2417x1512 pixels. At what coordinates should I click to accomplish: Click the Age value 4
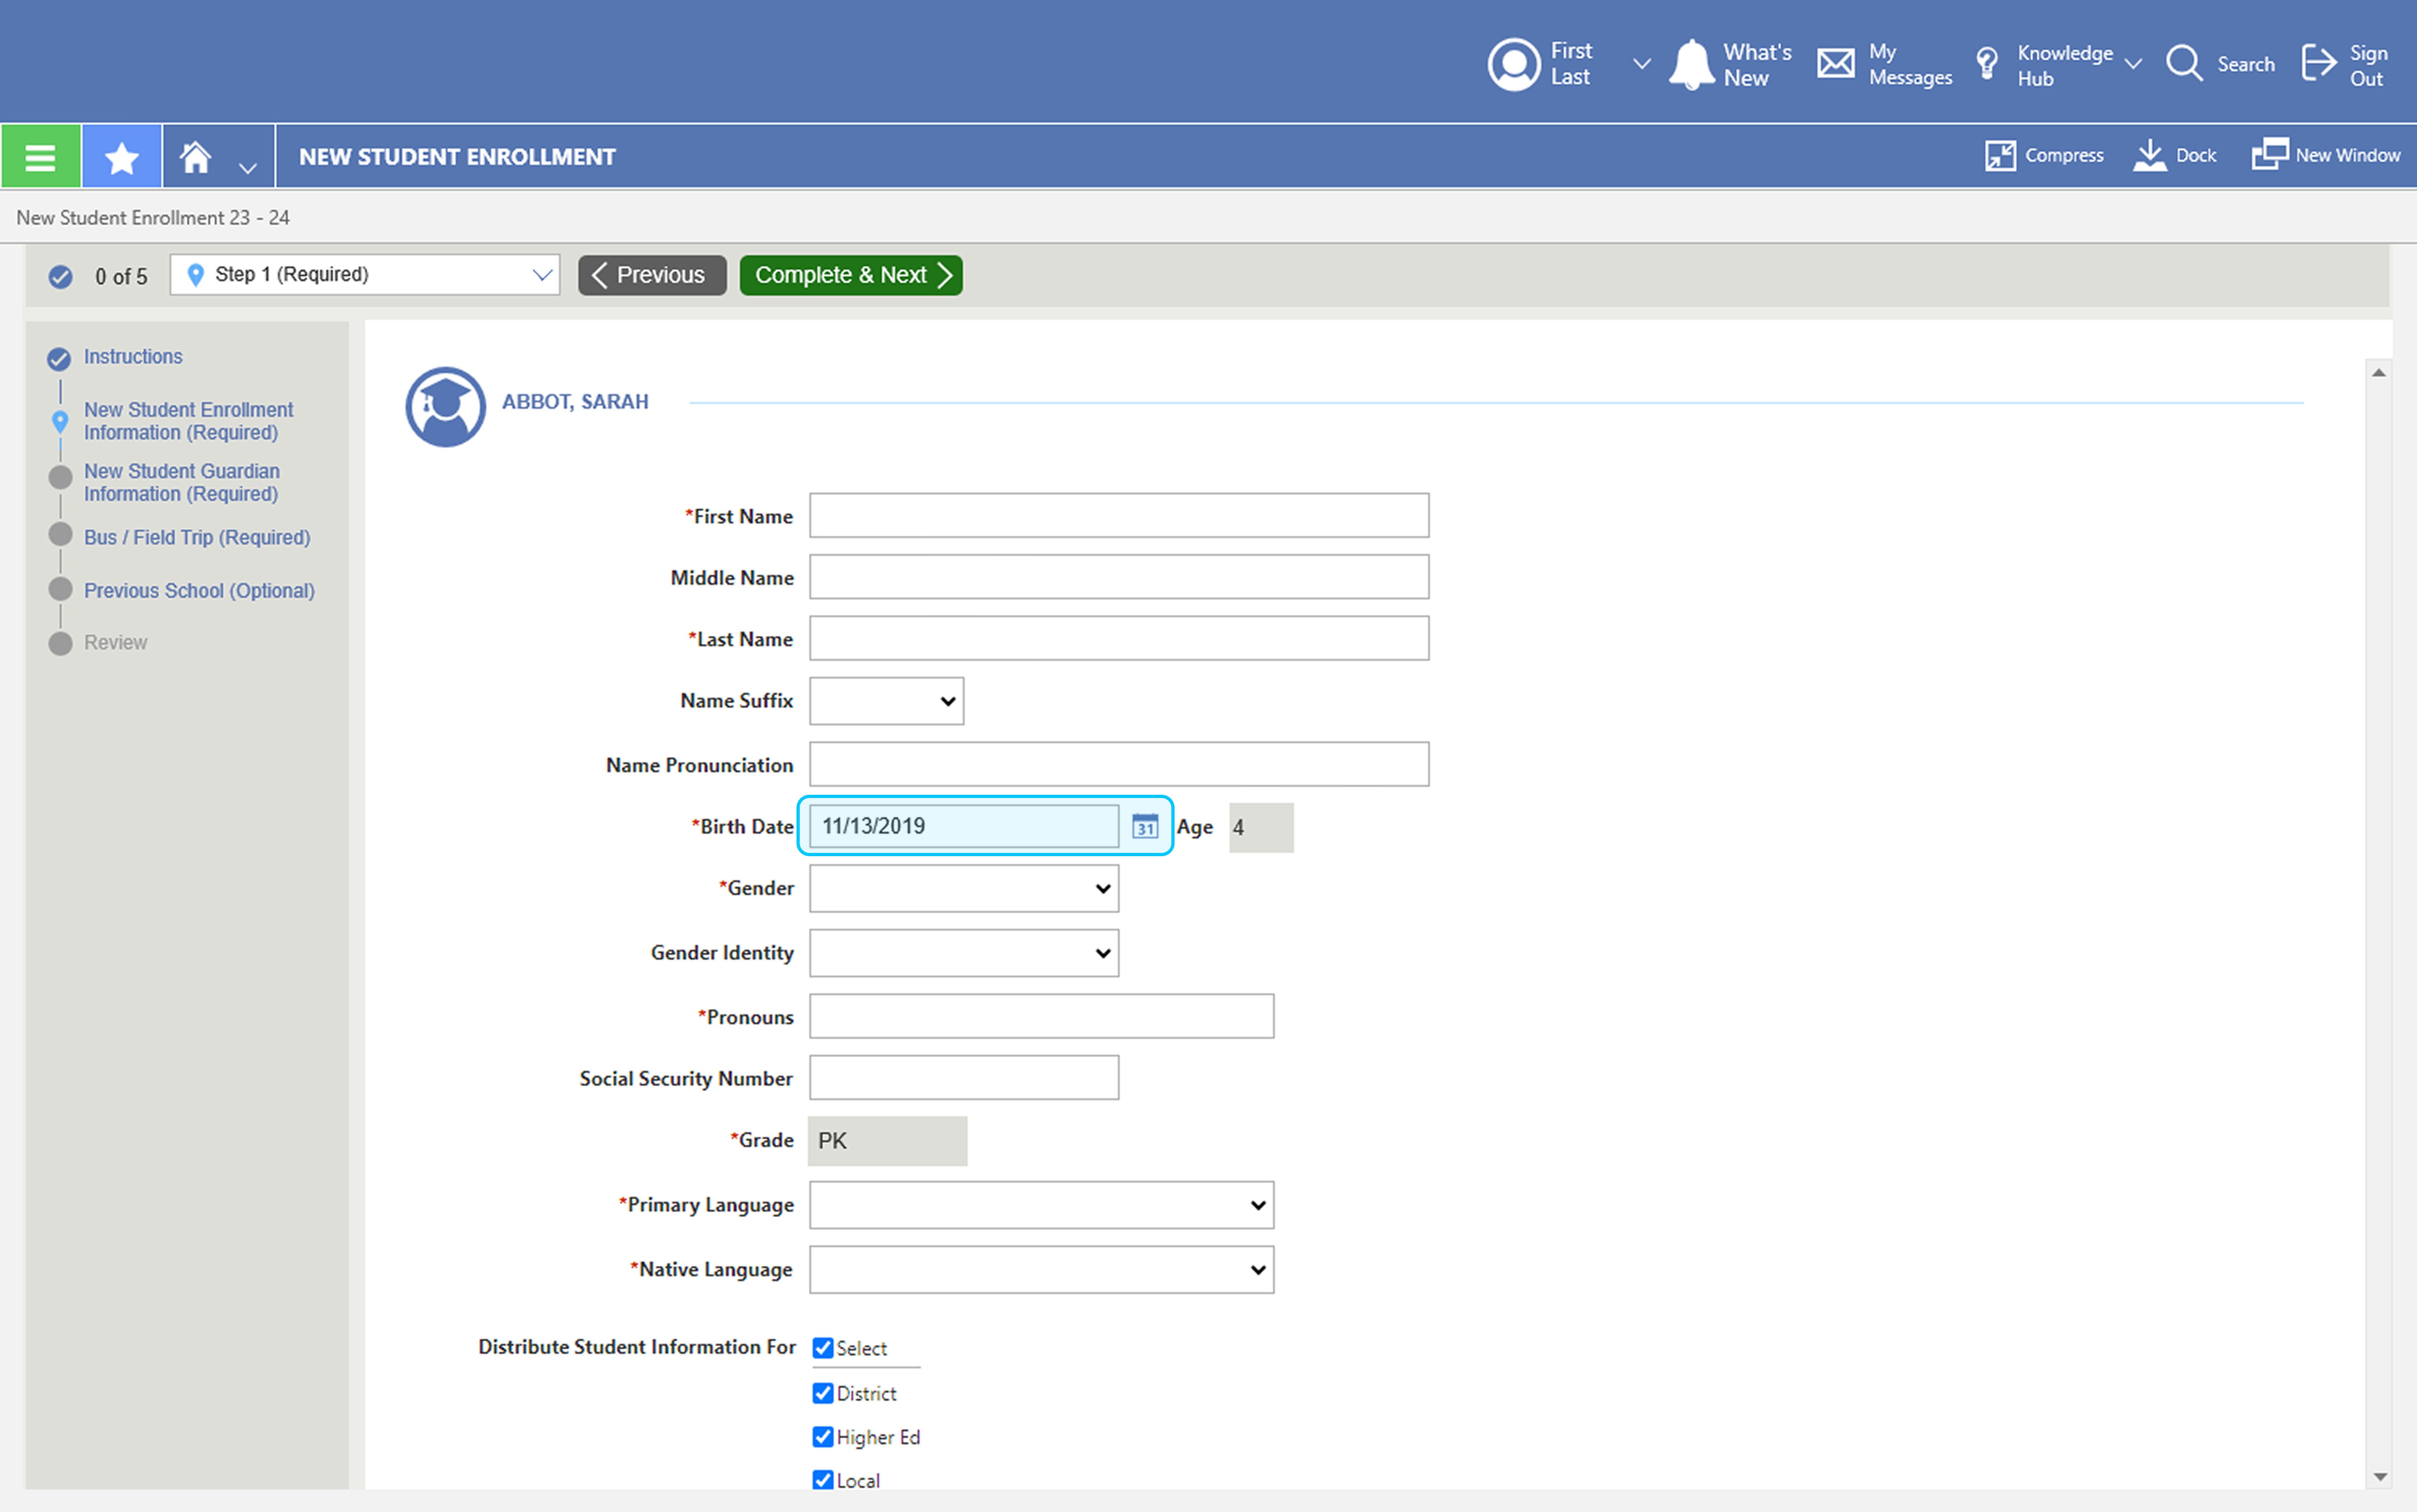point(1260,827)
